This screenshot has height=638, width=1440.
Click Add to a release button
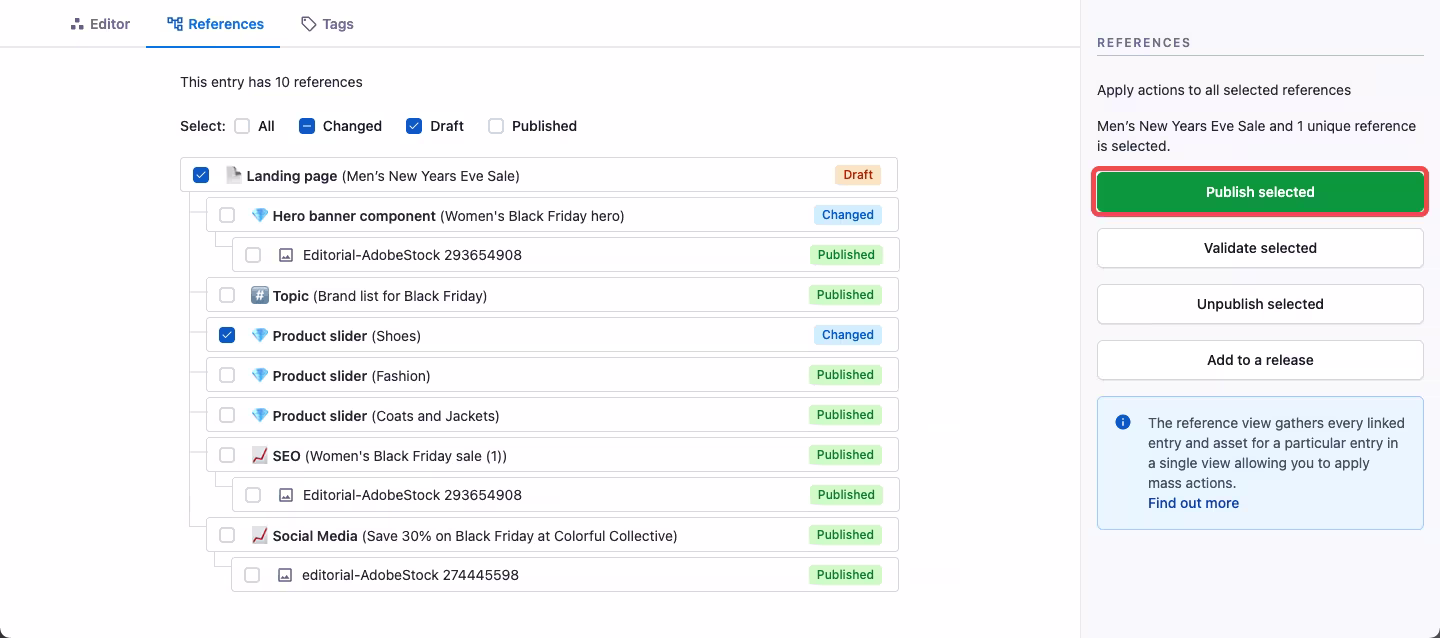click(1260, 360)
